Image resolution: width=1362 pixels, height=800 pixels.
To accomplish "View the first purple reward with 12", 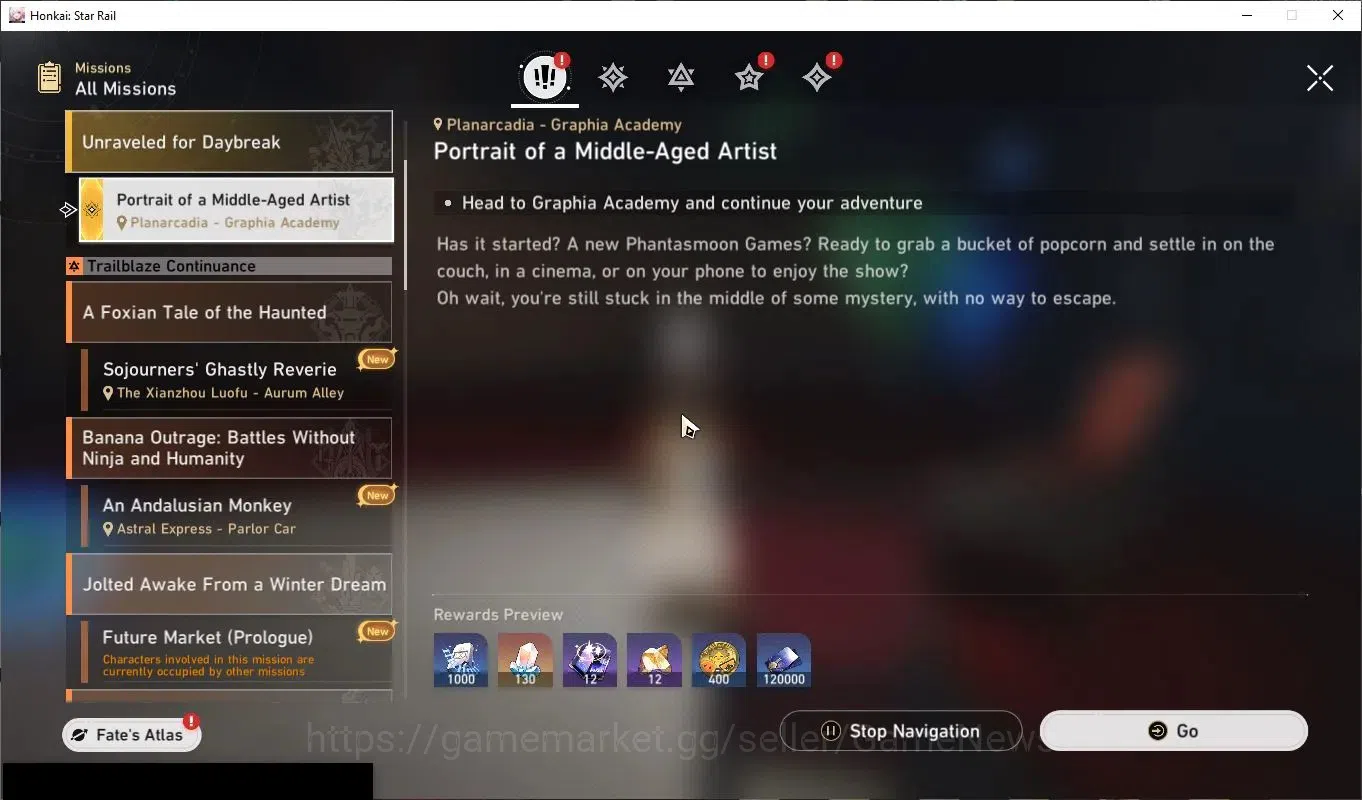I will coord(590,660).
